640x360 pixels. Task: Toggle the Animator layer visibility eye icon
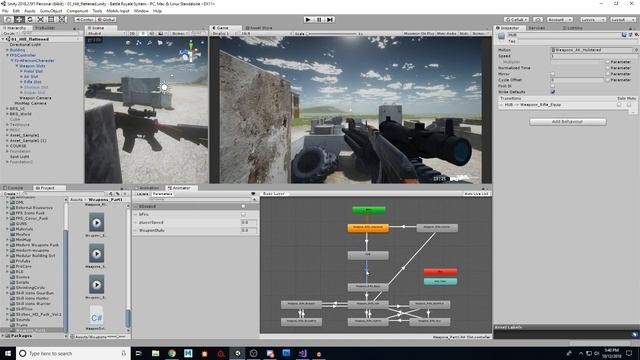point(253,193)
